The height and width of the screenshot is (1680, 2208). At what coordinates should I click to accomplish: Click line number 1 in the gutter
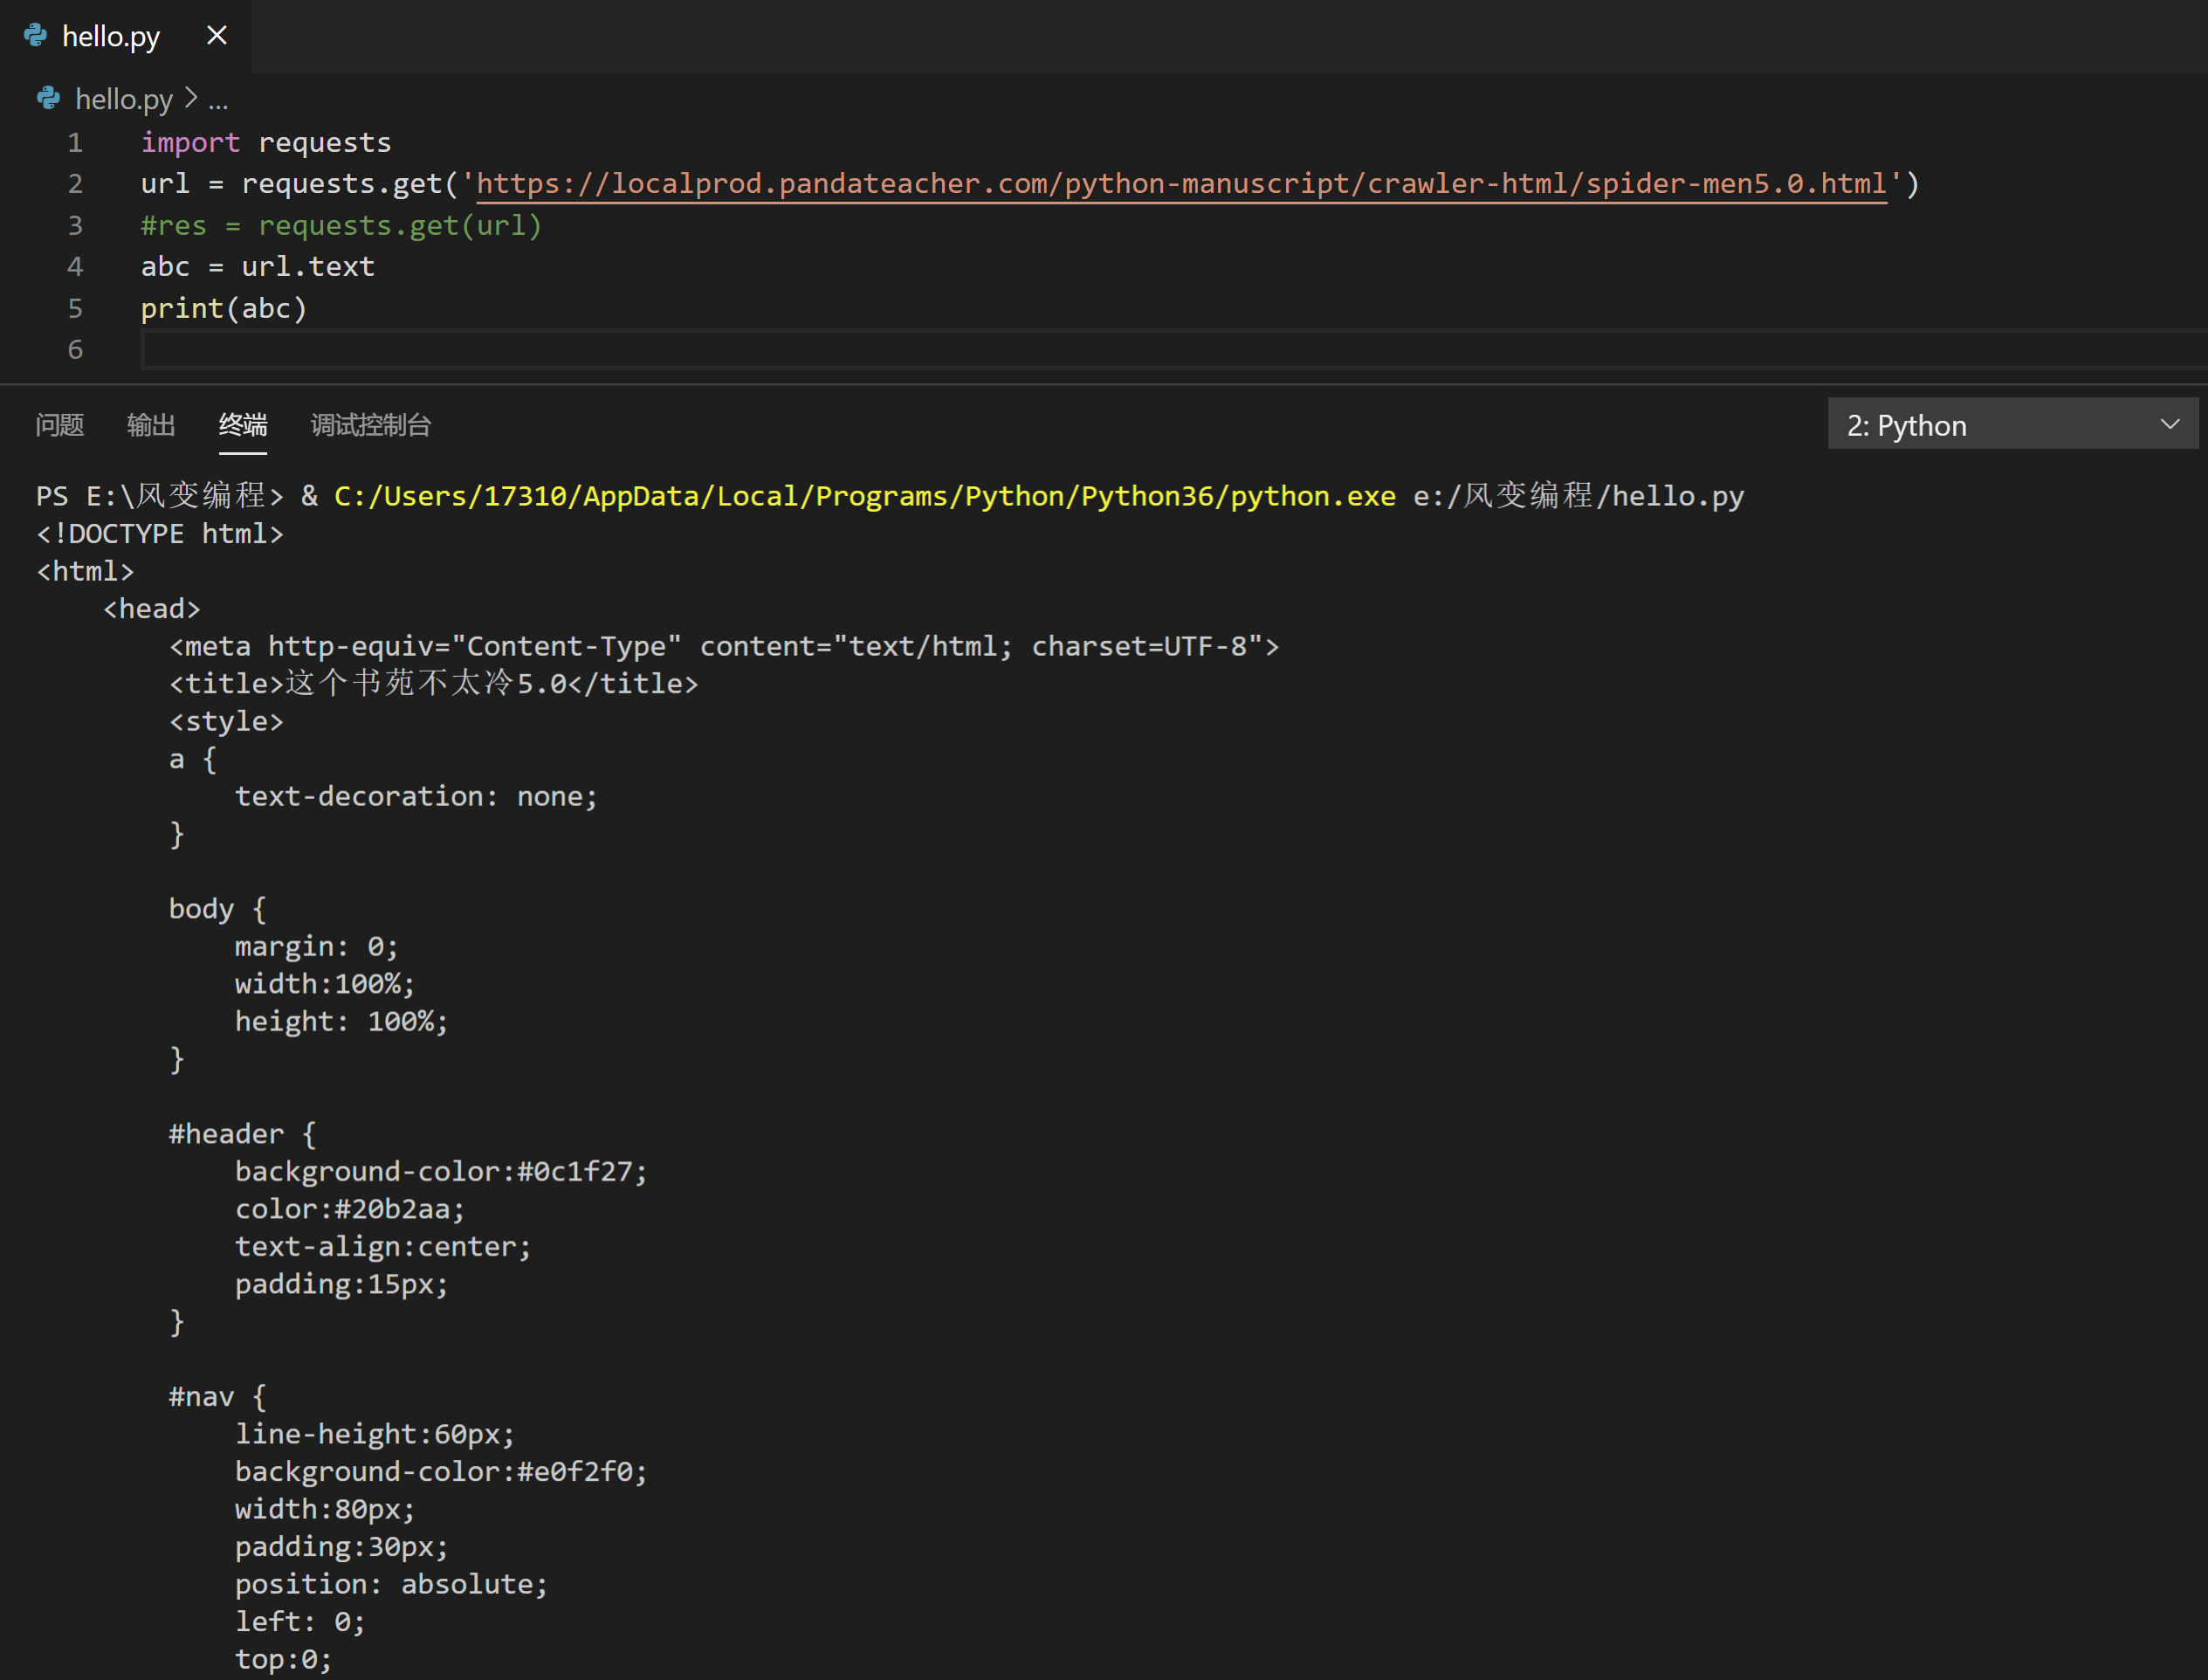pos(75,143)
